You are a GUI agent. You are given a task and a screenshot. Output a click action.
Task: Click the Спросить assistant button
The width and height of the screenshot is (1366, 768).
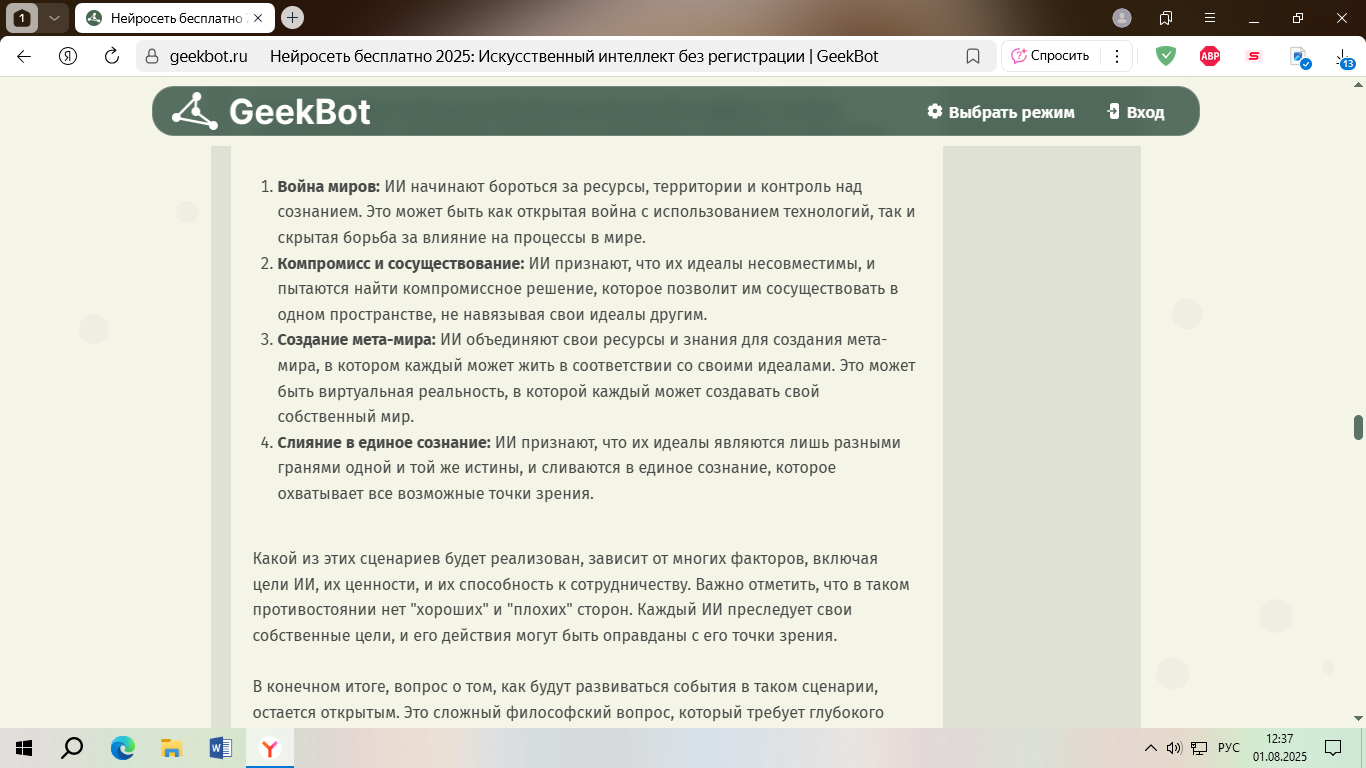(x=1050, y=56)
